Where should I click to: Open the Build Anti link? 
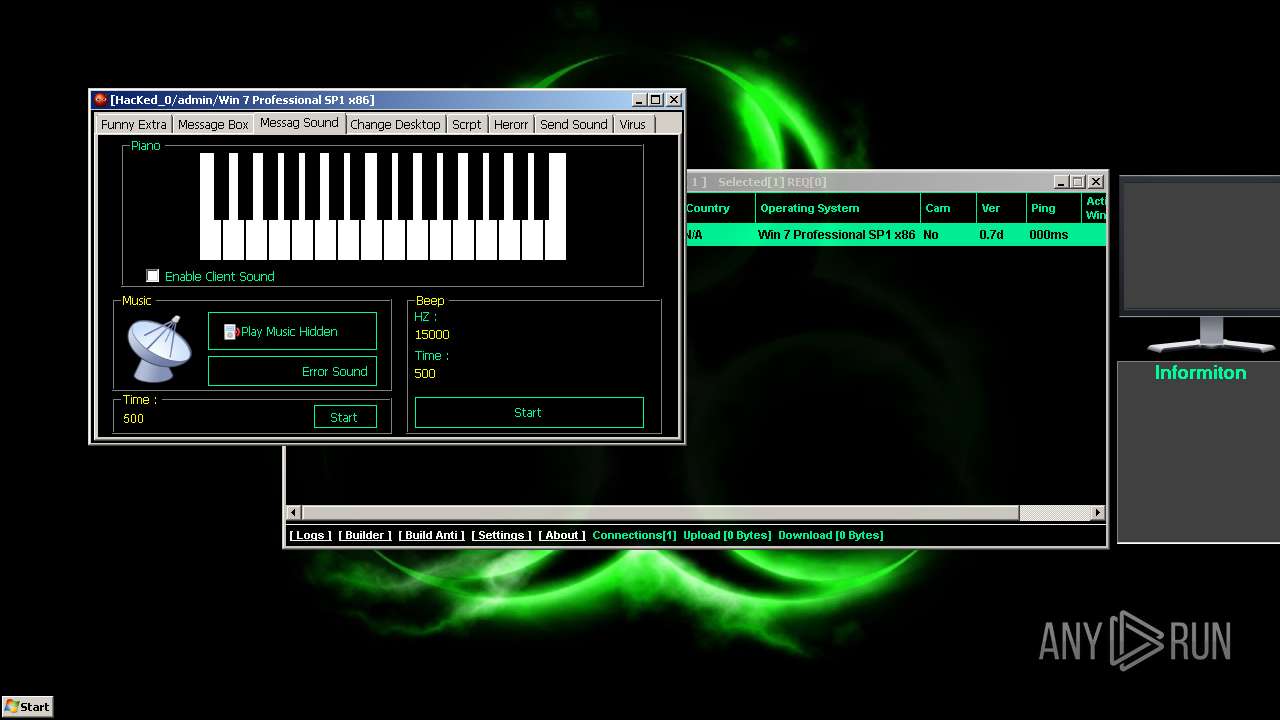(x=432, y=535)
